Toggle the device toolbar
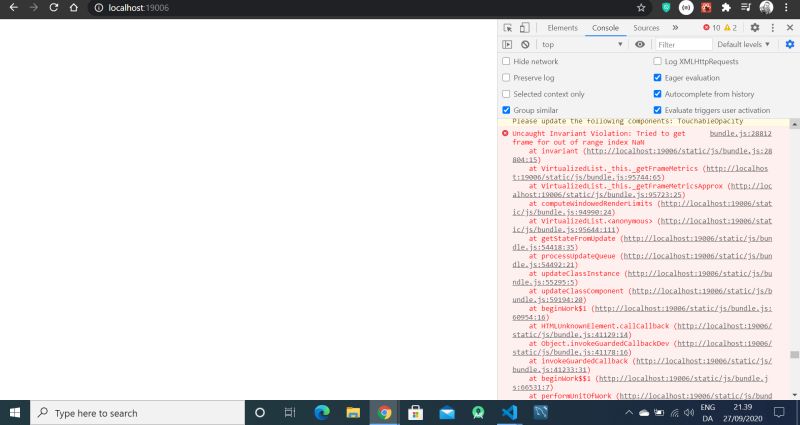The image size is (800, 425). [524, 28]
